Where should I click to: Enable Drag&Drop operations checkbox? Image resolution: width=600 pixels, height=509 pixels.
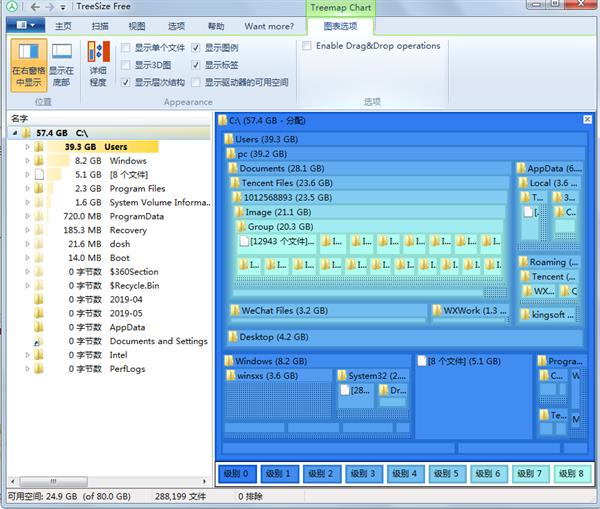(x=307, y=46)
